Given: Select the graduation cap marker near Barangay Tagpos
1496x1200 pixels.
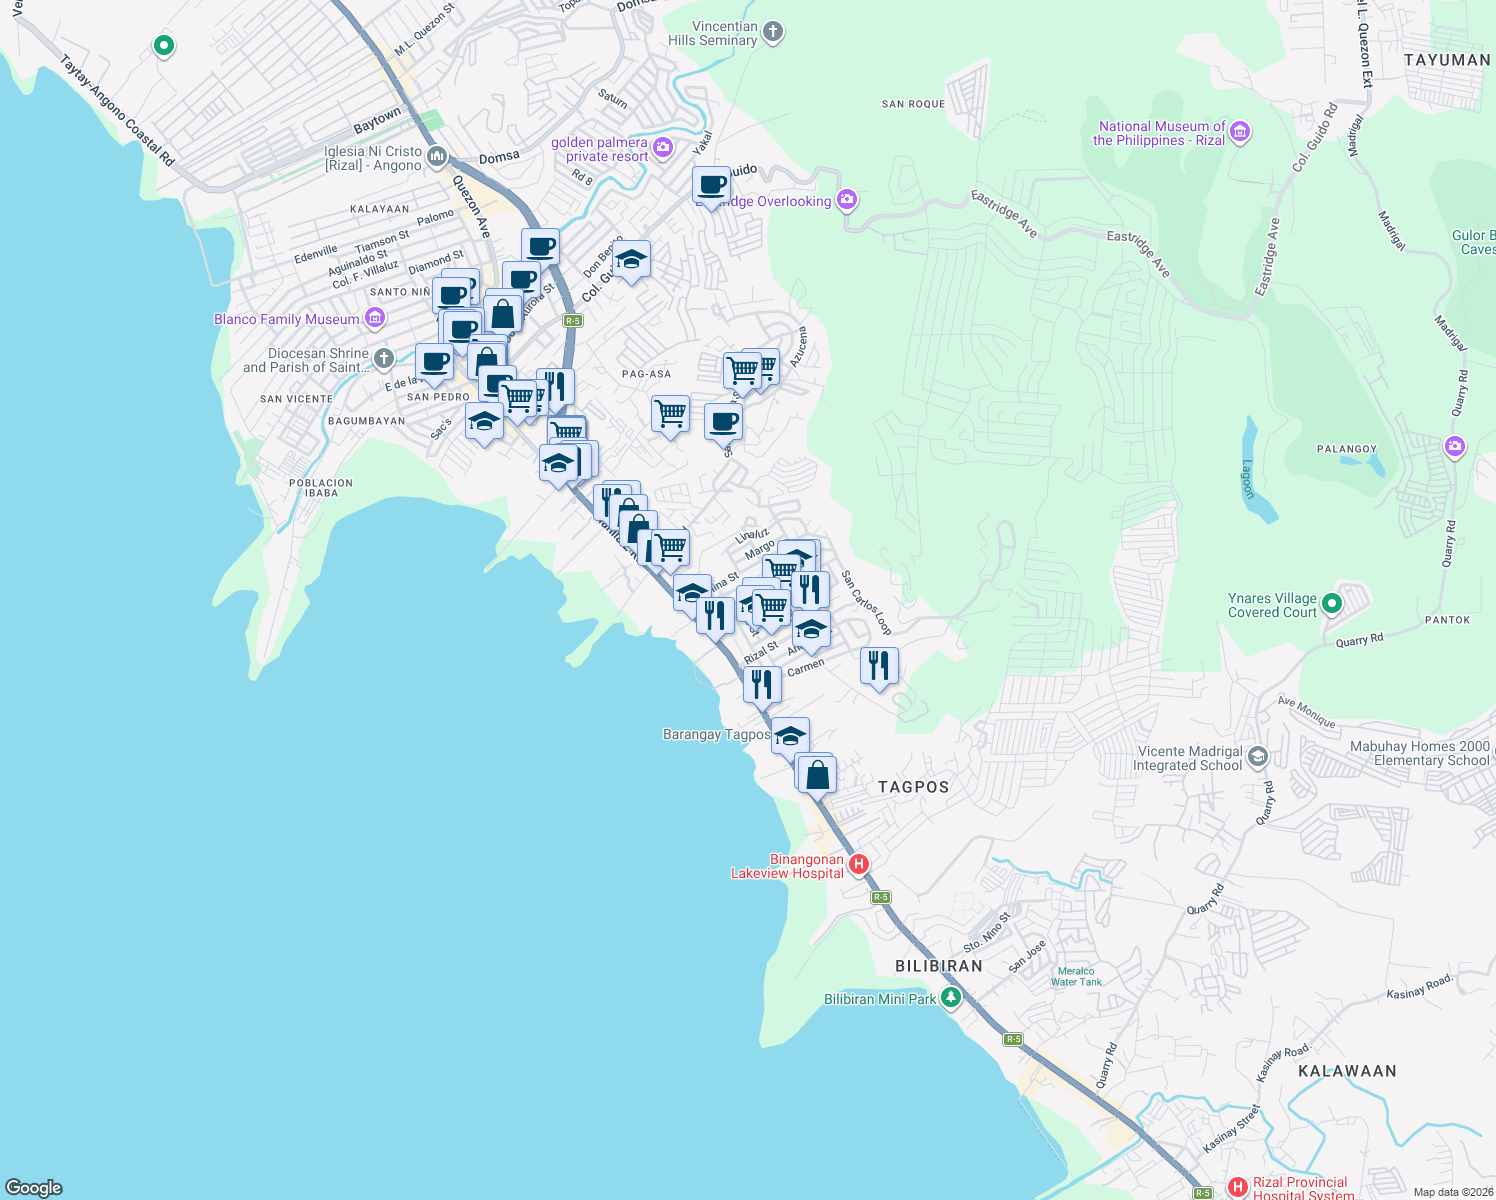Looking at the screenshot, I should [x=790, y=734].
